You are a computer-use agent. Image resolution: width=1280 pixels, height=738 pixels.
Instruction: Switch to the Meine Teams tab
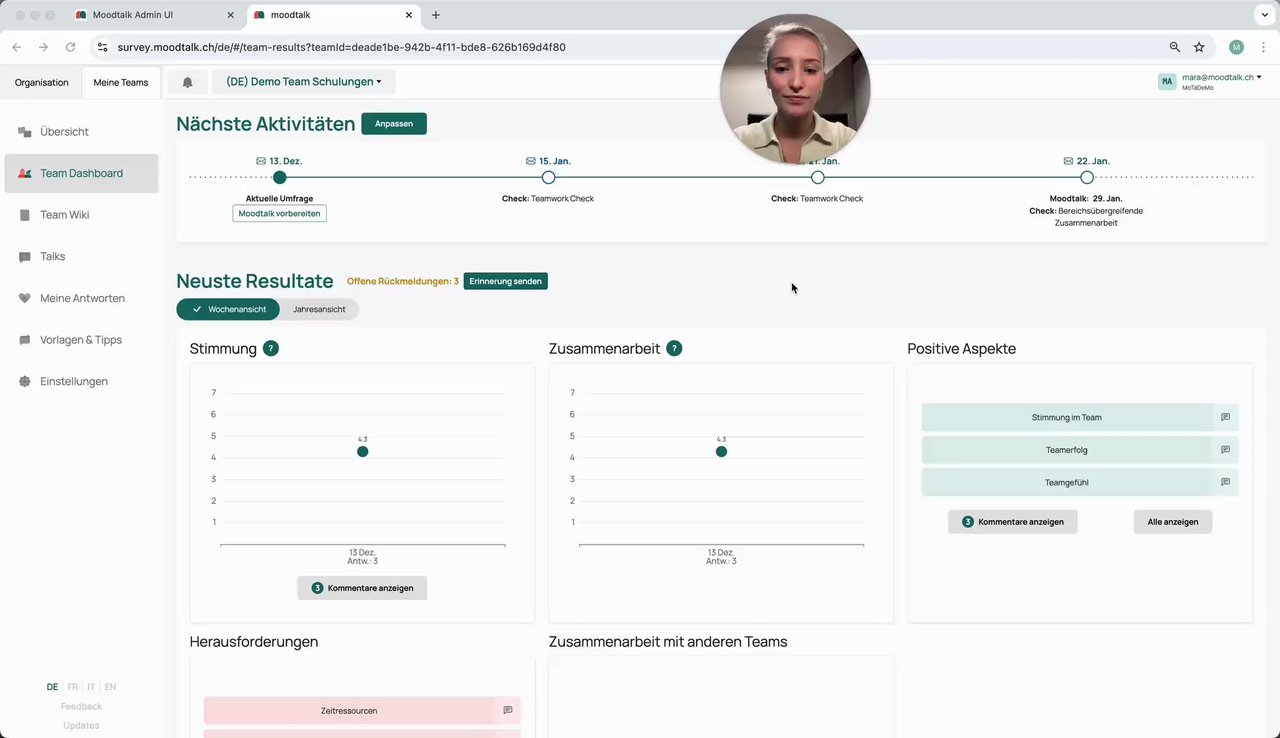121,82
